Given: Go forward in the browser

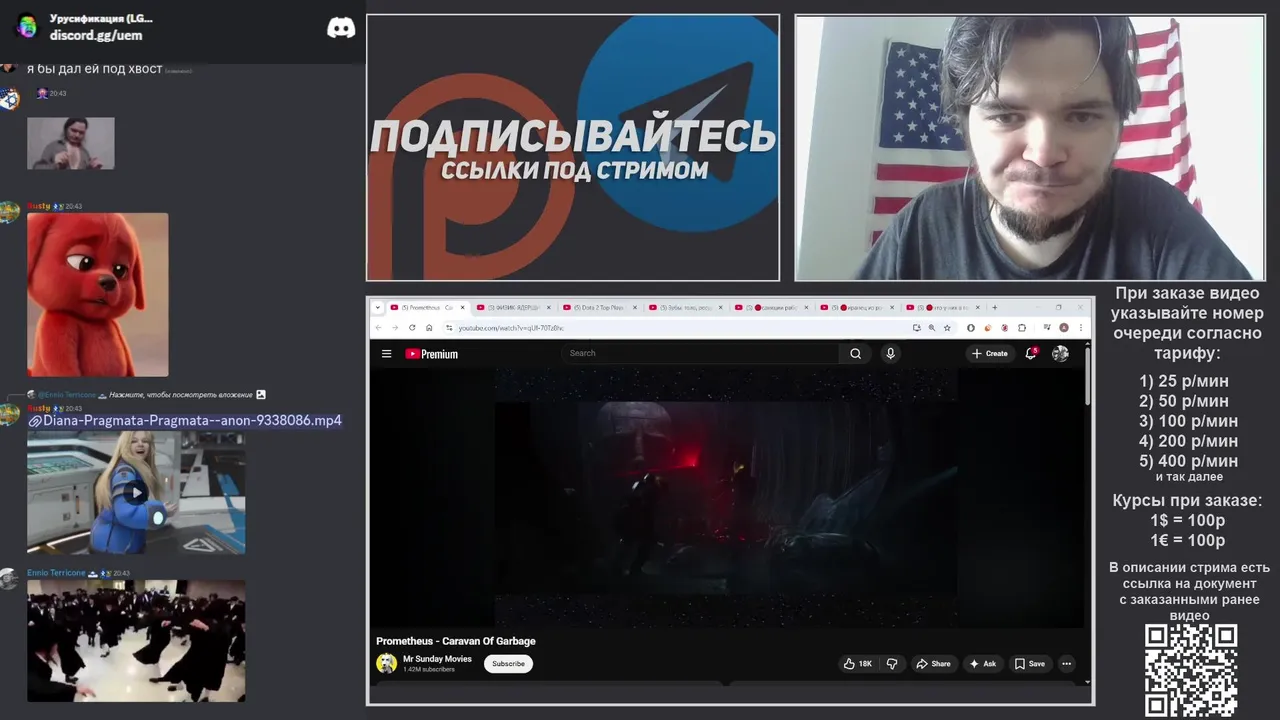Looking at the screenshot, I should coord(394,327).
